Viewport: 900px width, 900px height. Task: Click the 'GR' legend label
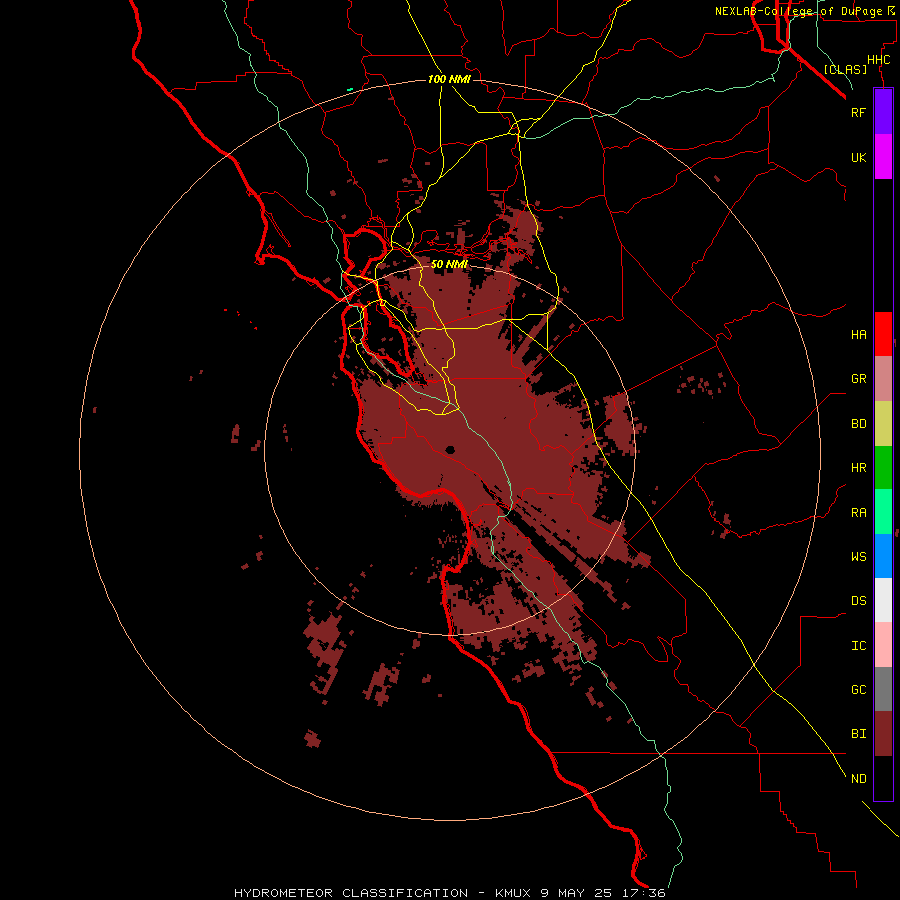tap(858, 379)
